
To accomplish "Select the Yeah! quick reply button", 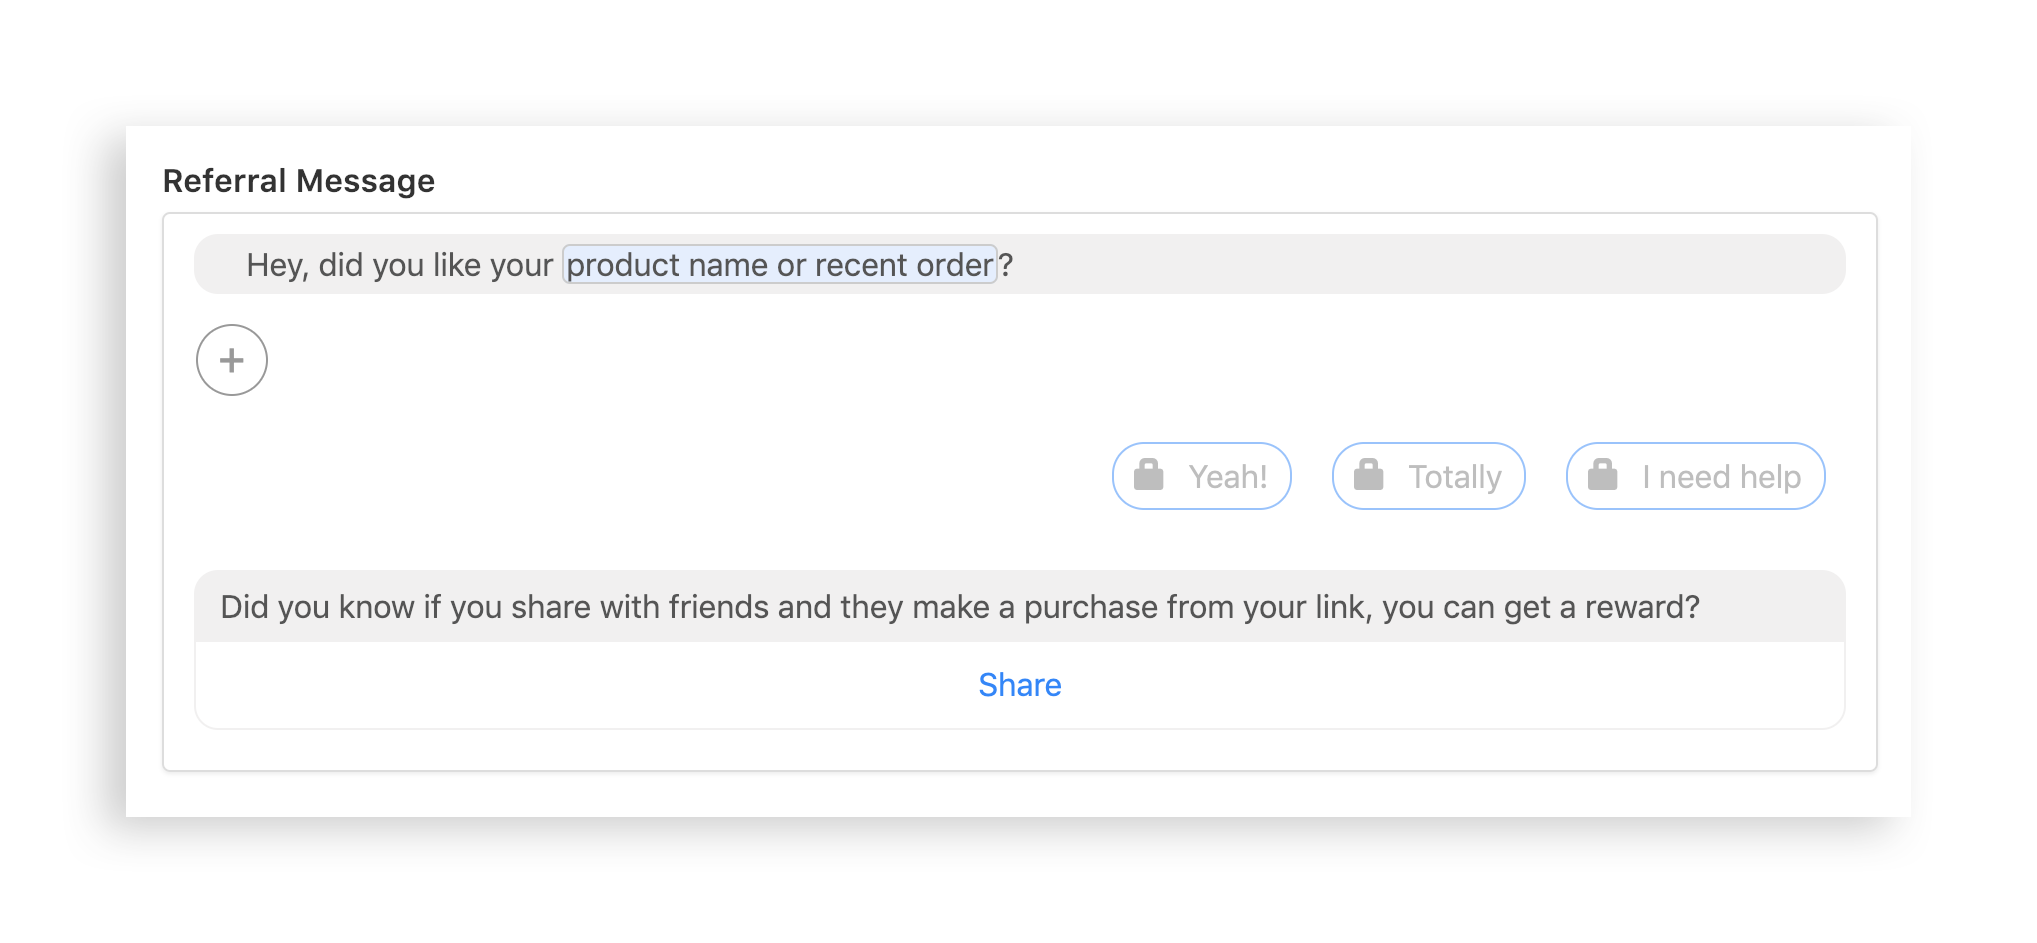I will click(1202, 476).
